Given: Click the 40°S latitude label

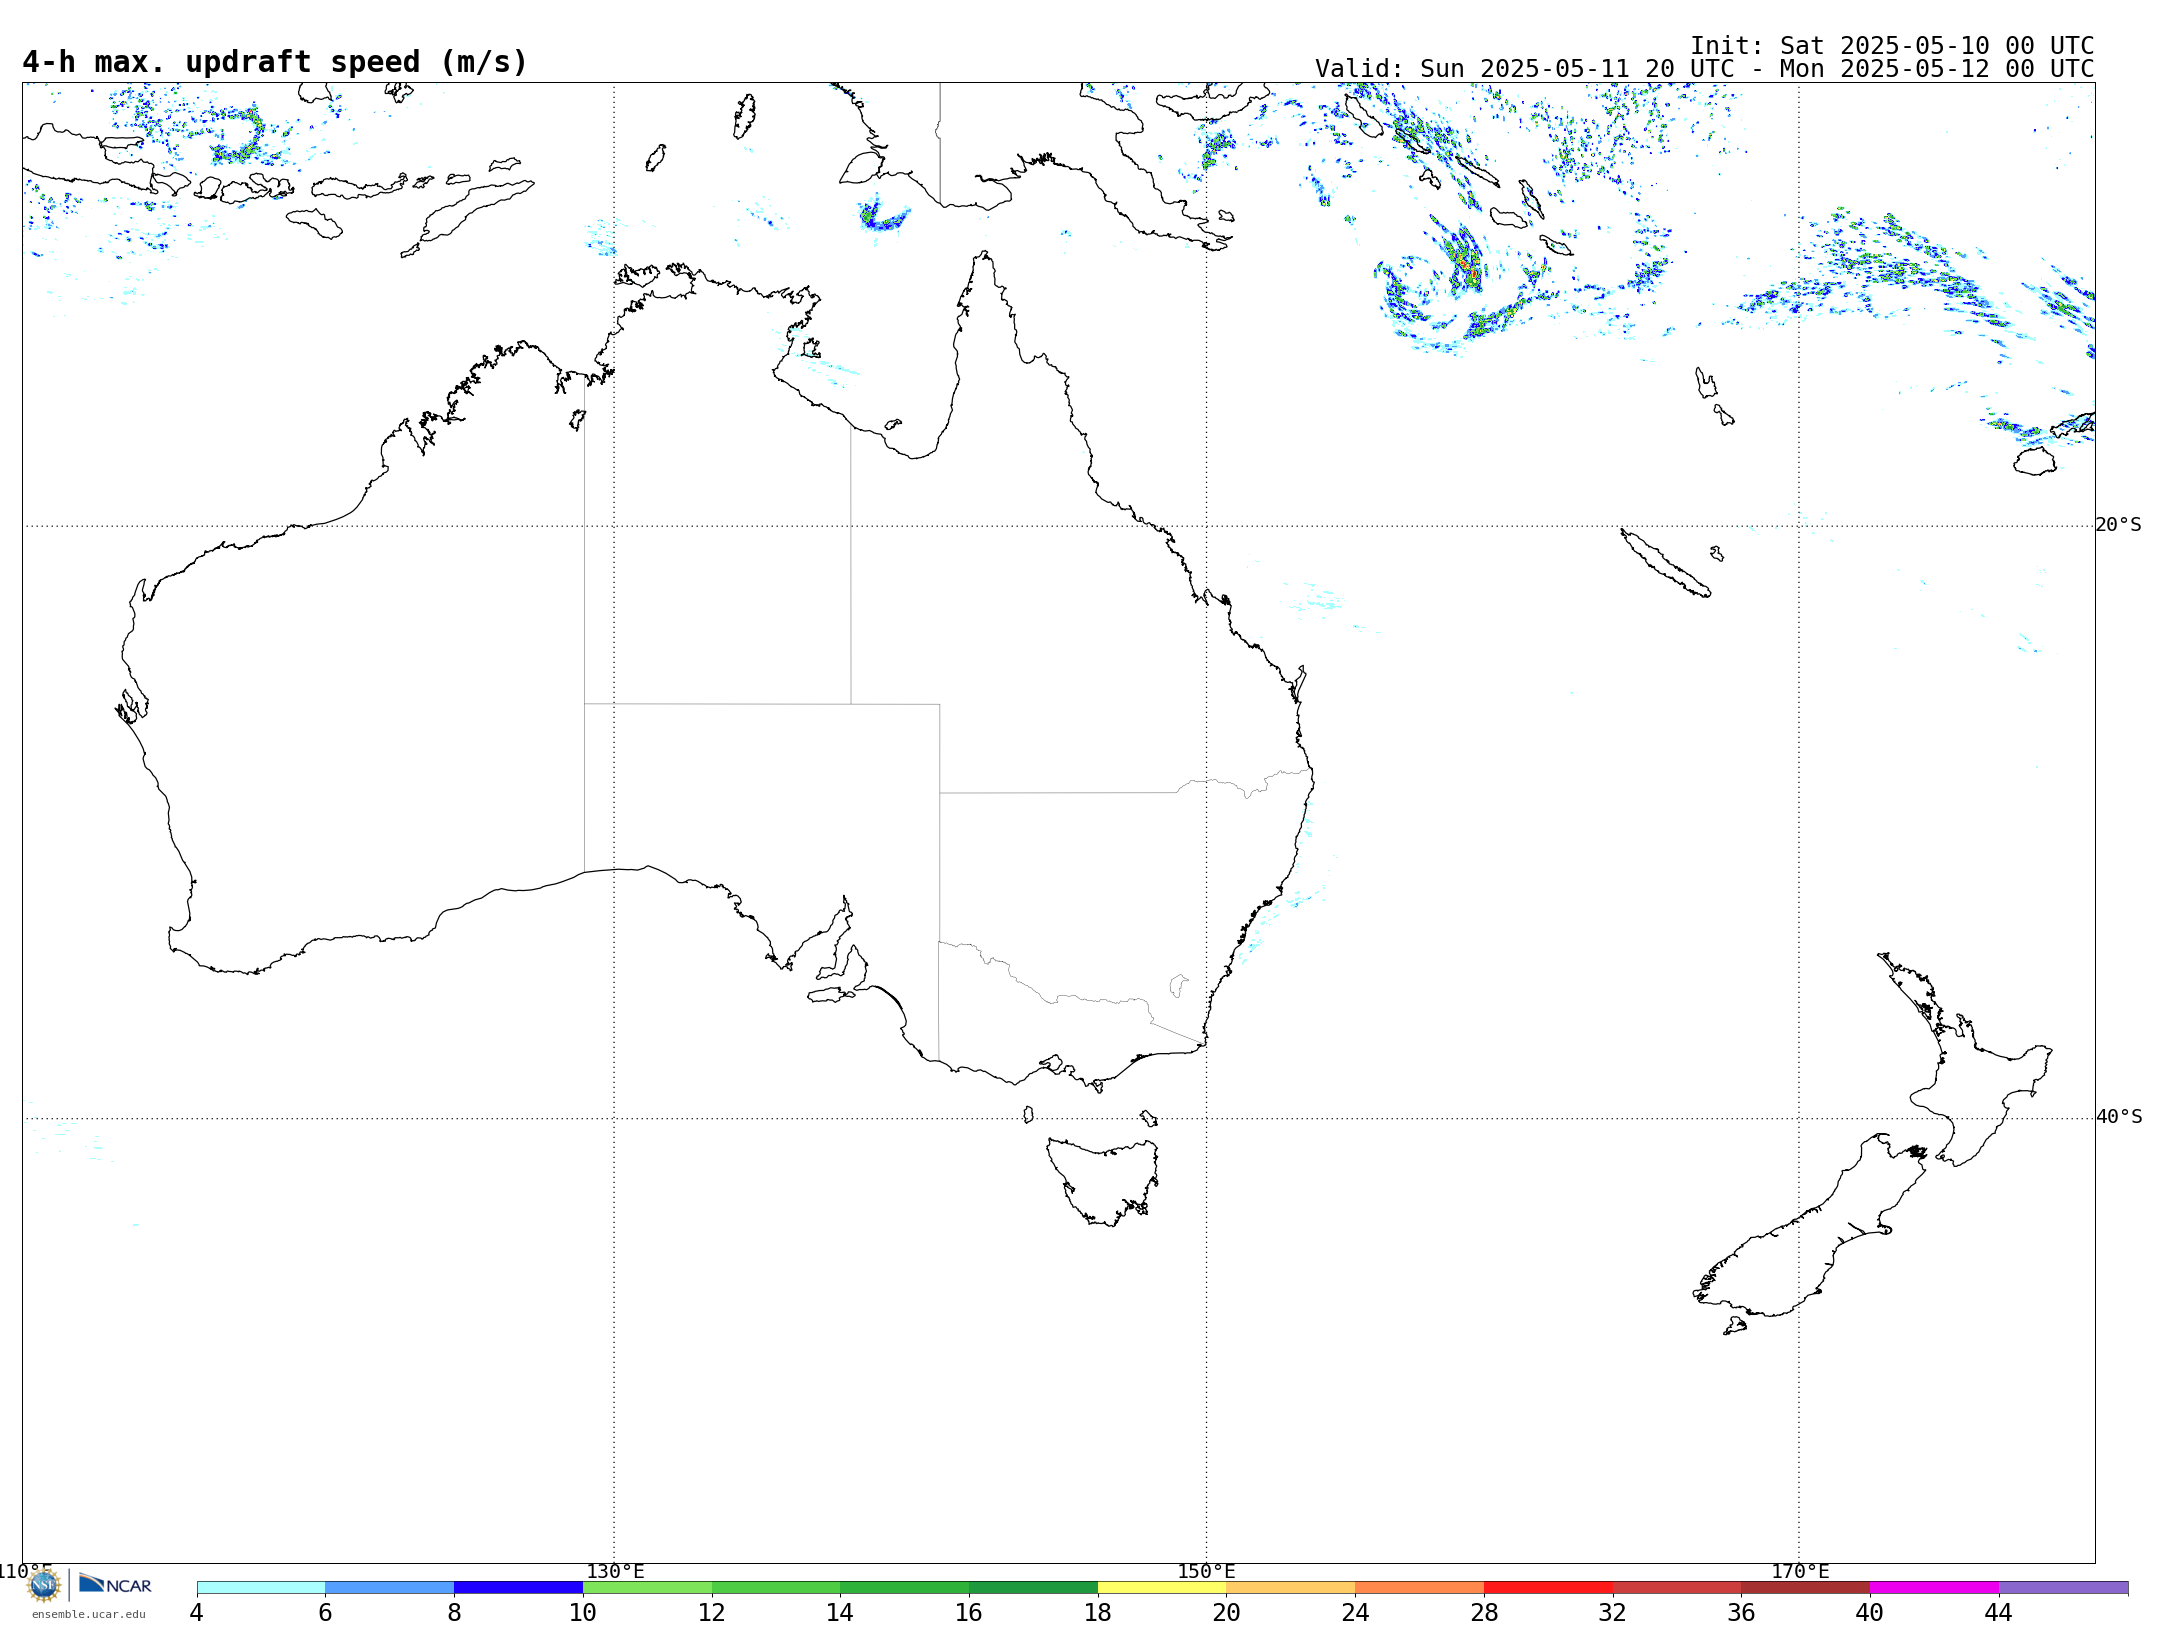Looking at the screenshot, I should pos(2118,1117).
